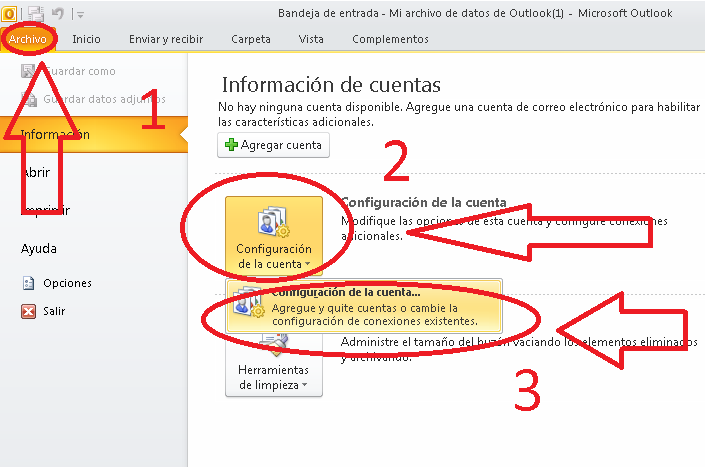The height and width of the screenshot is (467, 705).
Task: Switch to the Inicio tab
Action: tap(86, 39)
